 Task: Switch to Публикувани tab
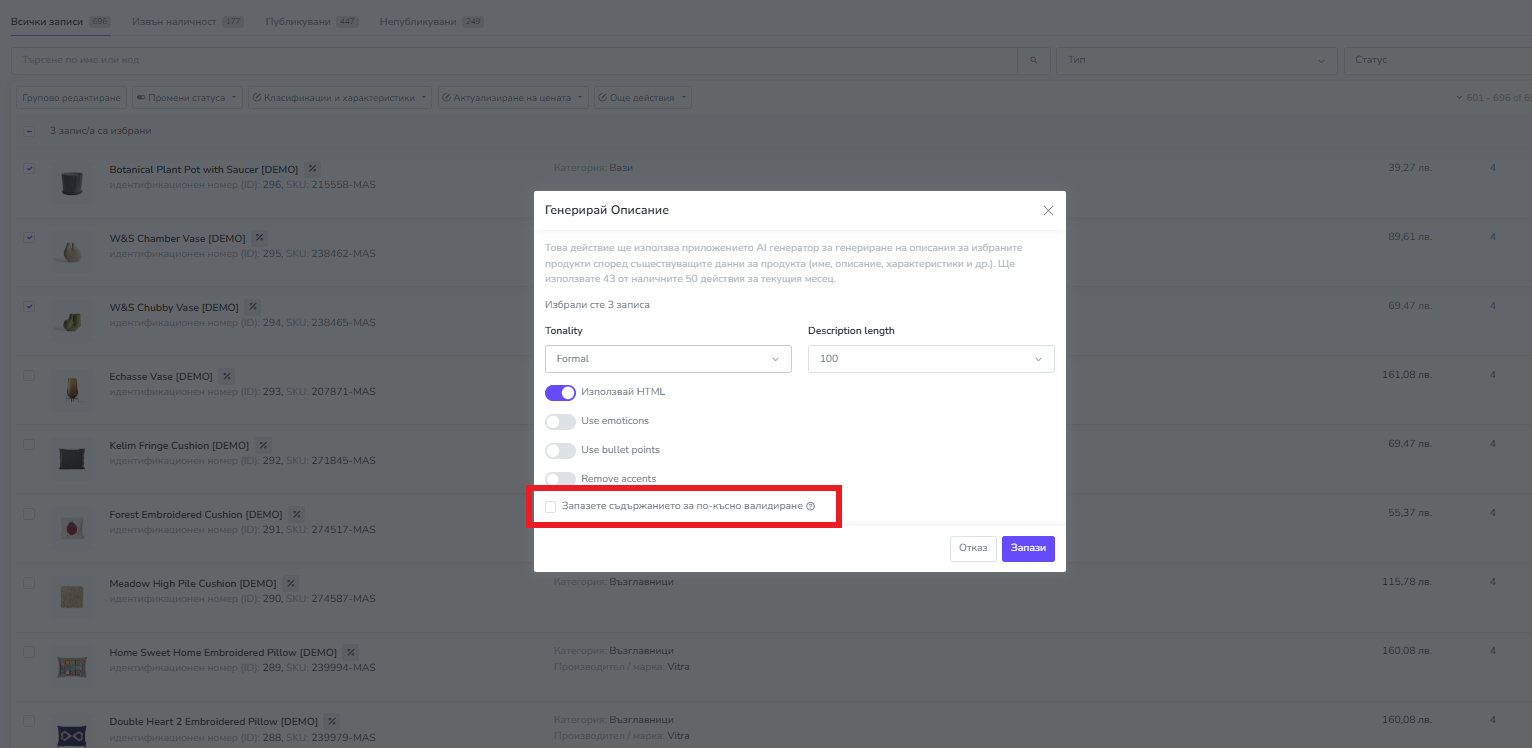(x=312, y=21)
